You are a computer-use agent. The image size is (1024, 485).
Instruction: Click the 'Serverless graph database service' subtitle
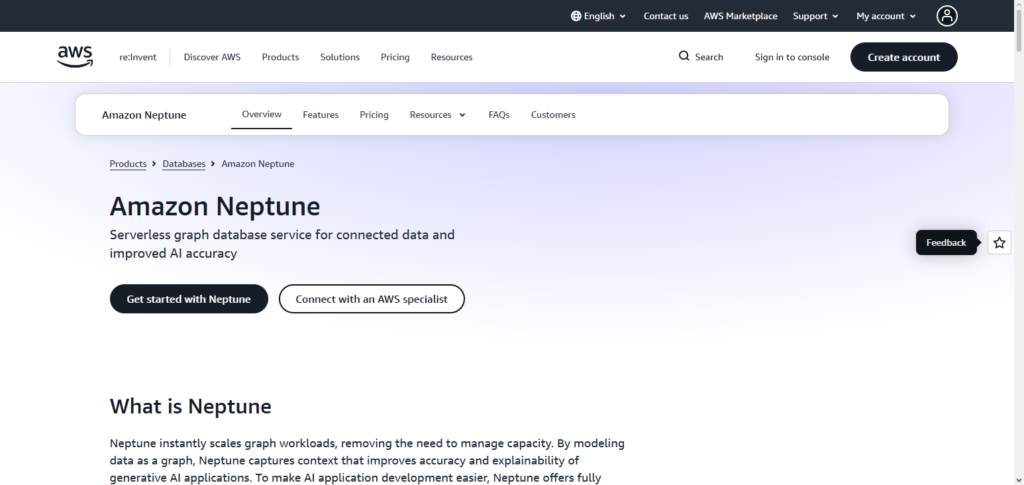point(282,243)
